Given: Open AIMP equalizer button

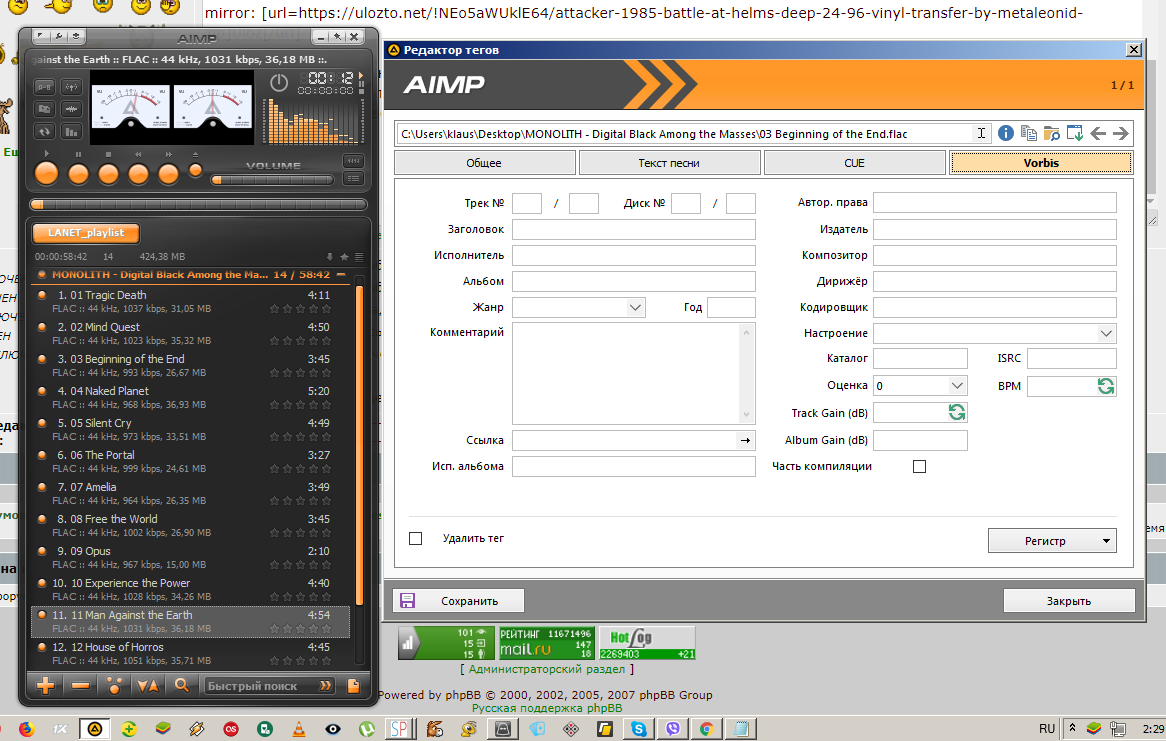Looking at the screenshot, I should pyautogui.click(x=353, y=161).
